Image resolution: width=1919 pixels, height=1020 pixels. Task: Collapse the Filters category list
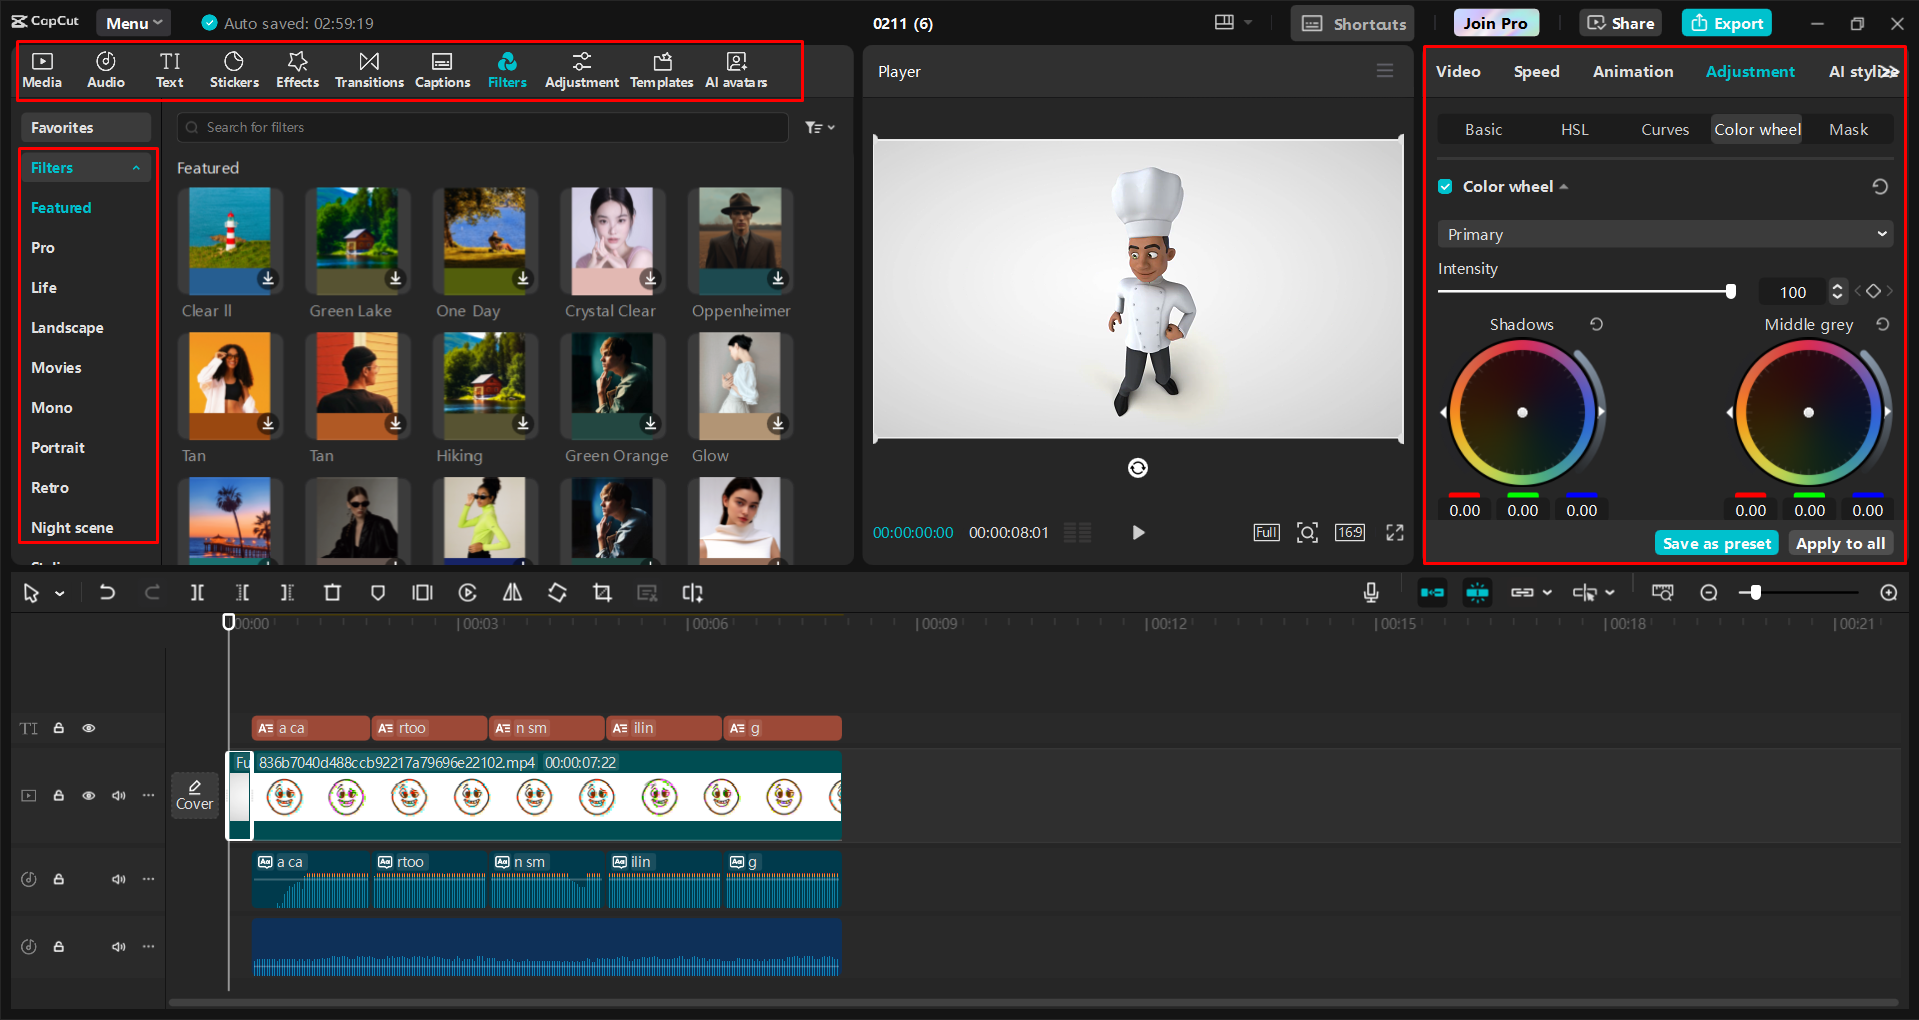[136, 168]
